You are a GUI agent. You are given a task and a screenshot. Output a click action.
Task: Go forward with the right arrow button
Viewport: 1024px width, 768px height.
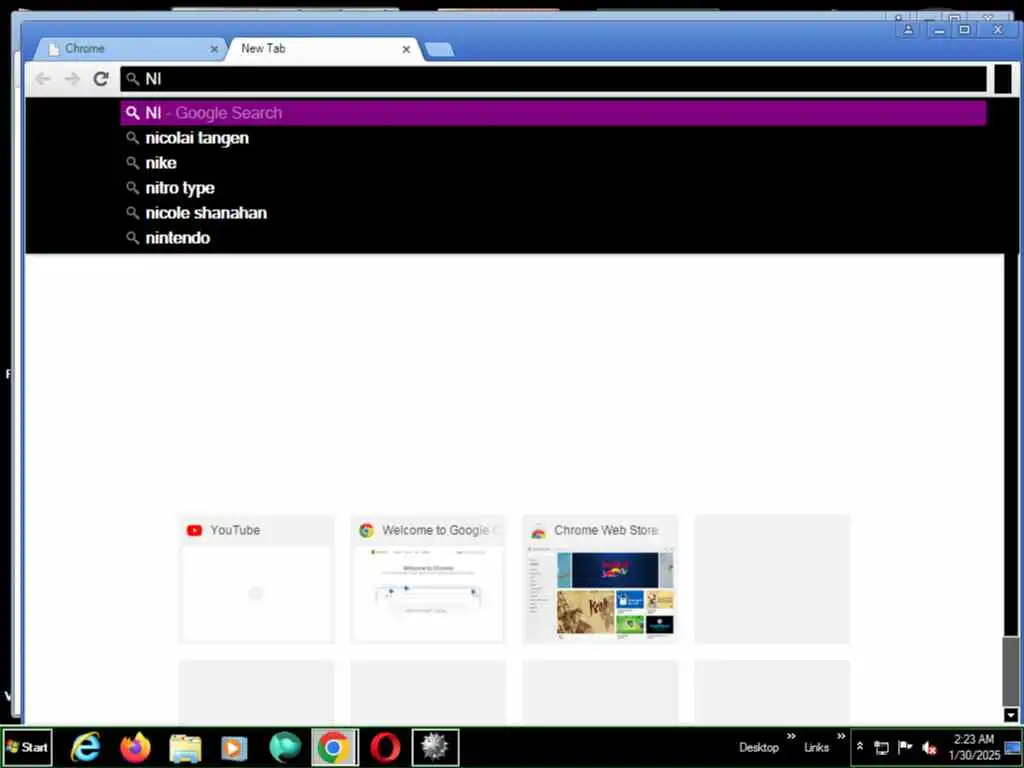[x=72, y=79]
